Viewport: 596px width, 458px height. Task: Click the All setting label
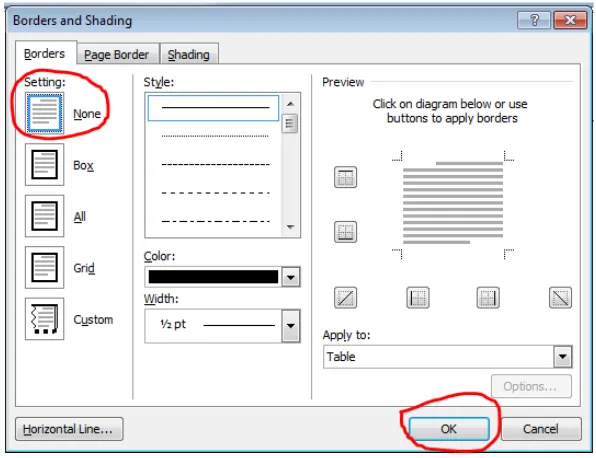click(x=79, y=217)
